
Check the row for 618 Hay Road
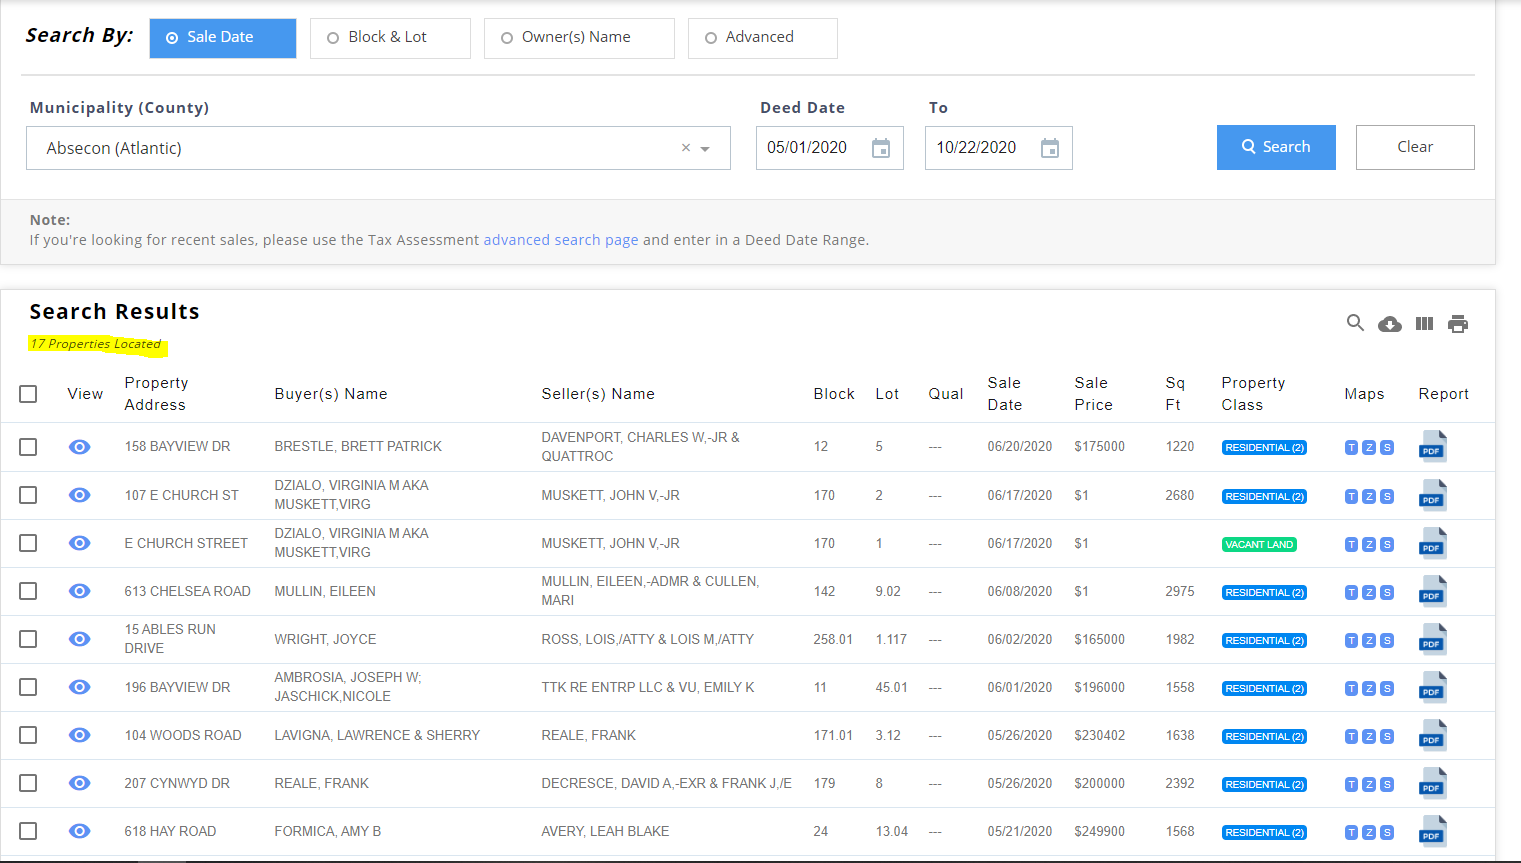click(x=28, y=831)
